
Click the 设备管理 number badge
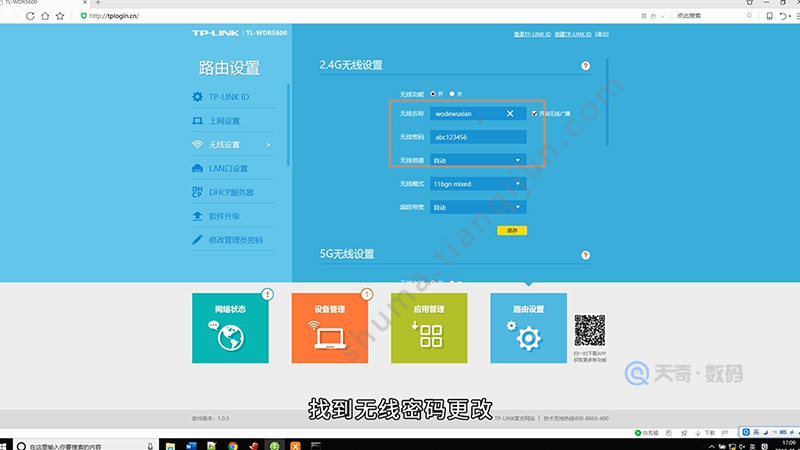pyautogui.click(x=366, y=294)
